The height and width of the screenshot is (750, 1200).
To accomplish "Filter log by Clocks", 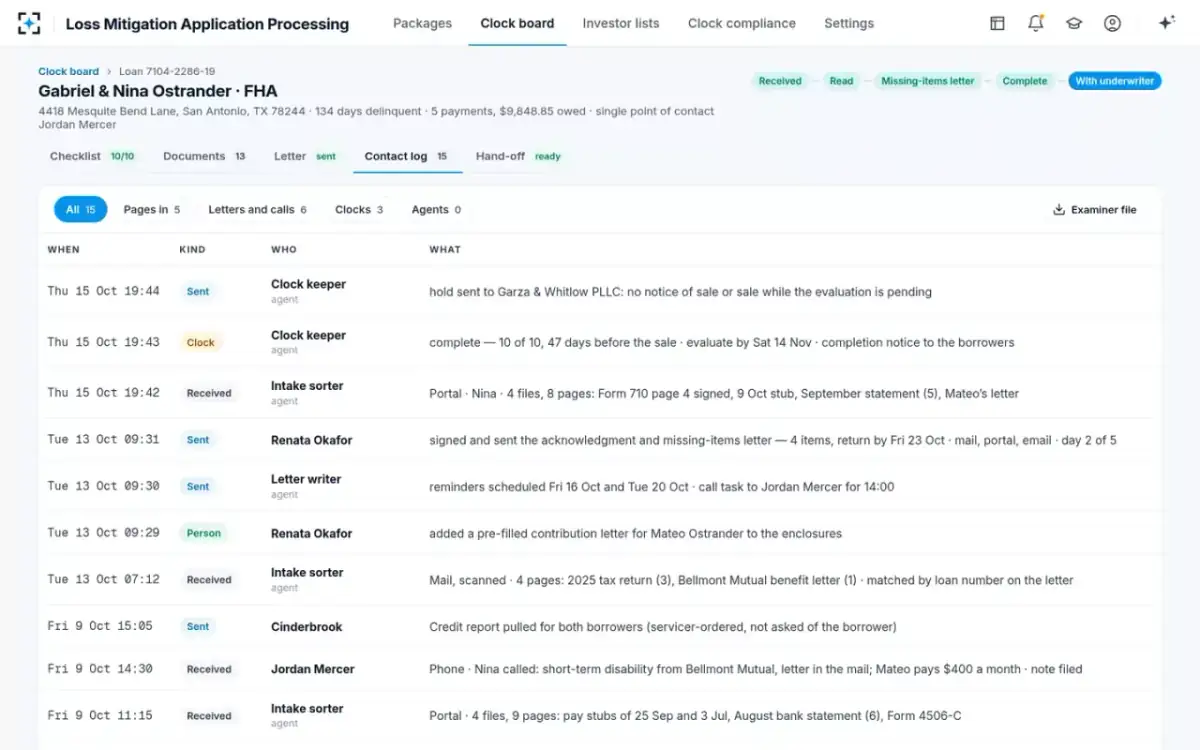I will click(x=359, y=210).
